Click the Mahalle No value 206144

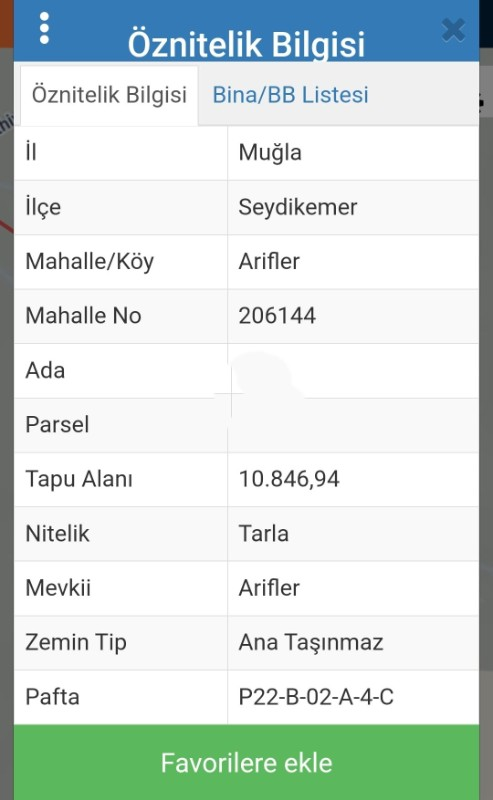click(277, 316)
